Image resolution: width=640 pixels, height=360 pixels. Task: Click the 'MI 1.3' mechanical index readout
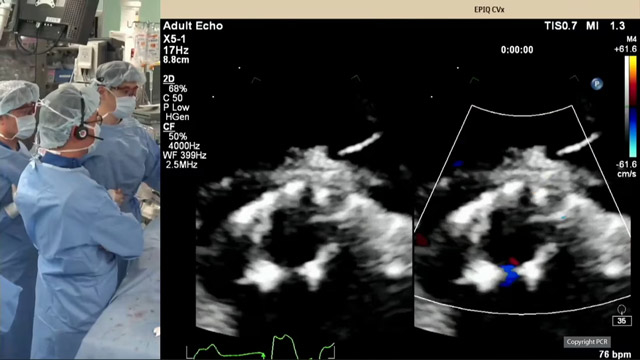[606, 26]
